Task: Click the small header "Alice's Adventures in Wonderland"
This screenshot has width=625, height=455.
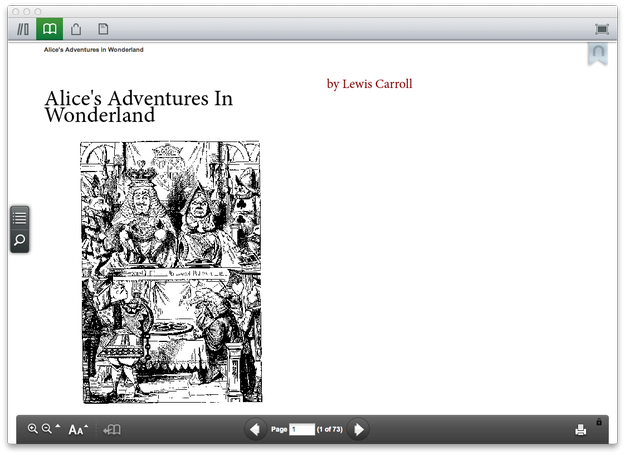Action: 94,50
